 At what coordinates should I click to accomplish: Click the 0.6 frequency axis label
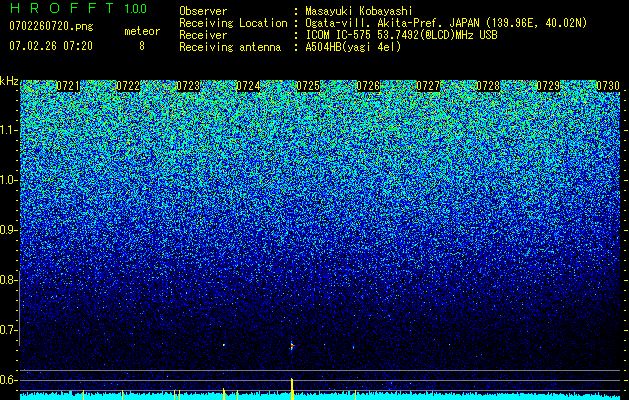click(8, 380)
